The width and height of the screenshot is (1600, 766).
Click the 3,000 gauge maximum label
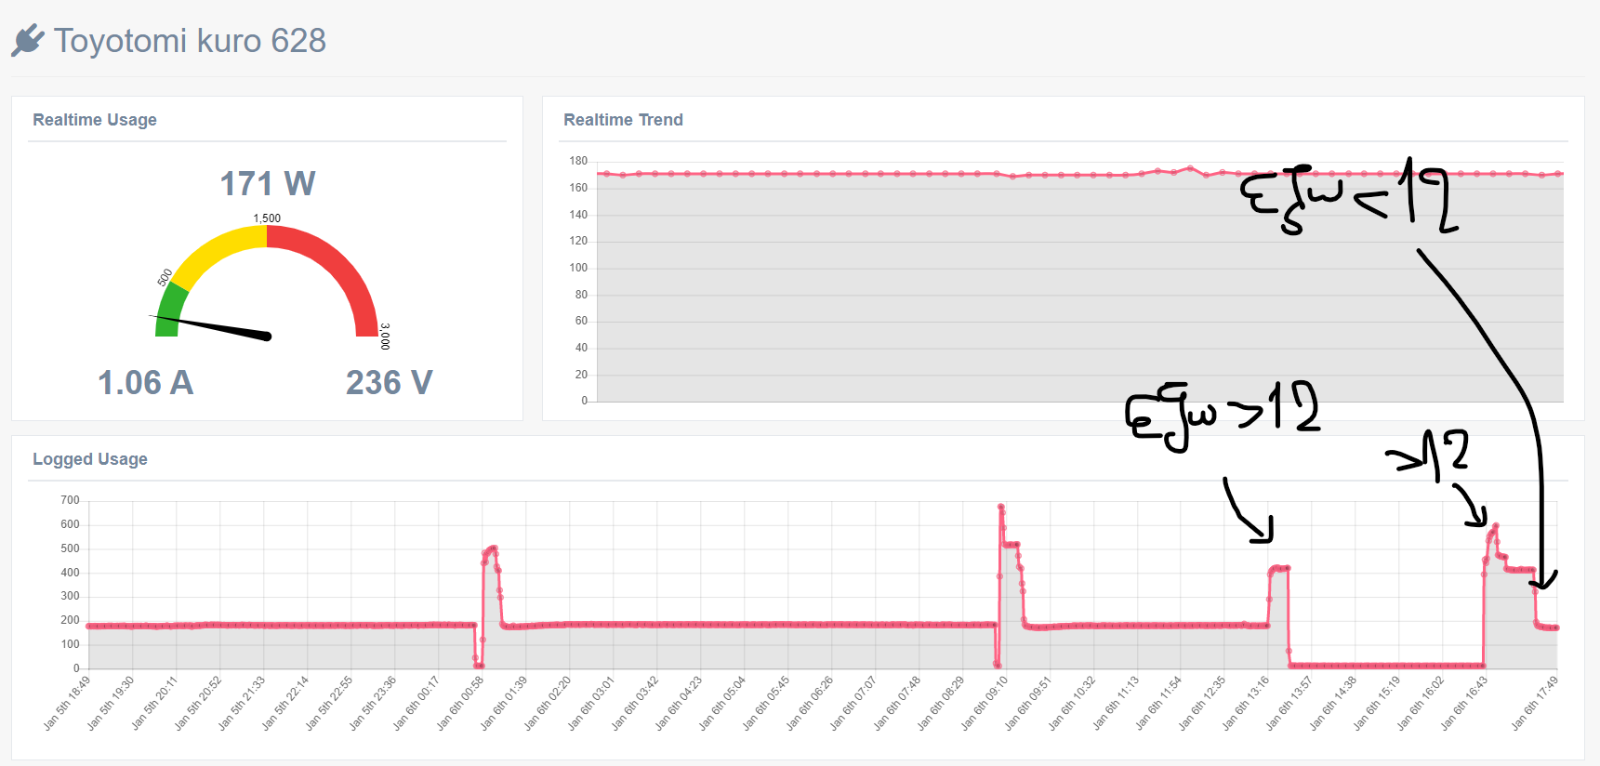point(385,336)
